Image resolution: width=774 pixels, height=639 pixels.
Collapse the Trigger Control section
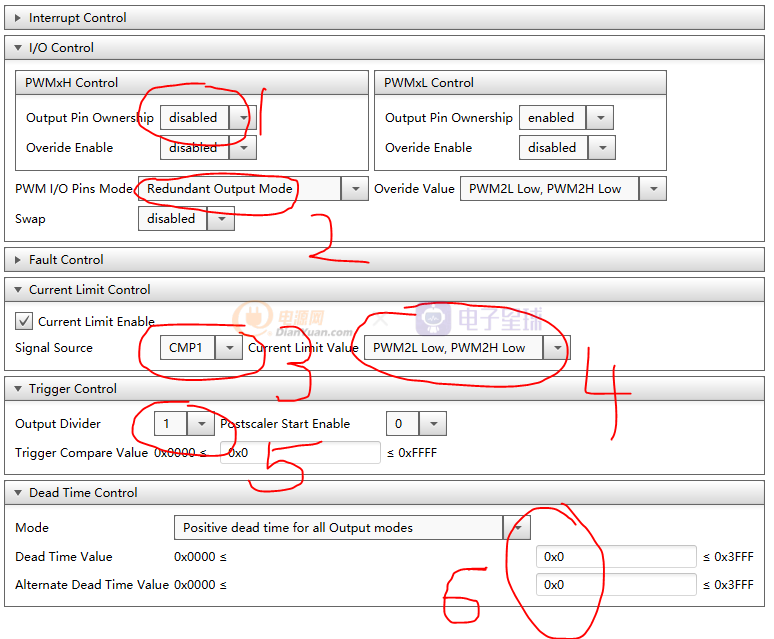18,389
